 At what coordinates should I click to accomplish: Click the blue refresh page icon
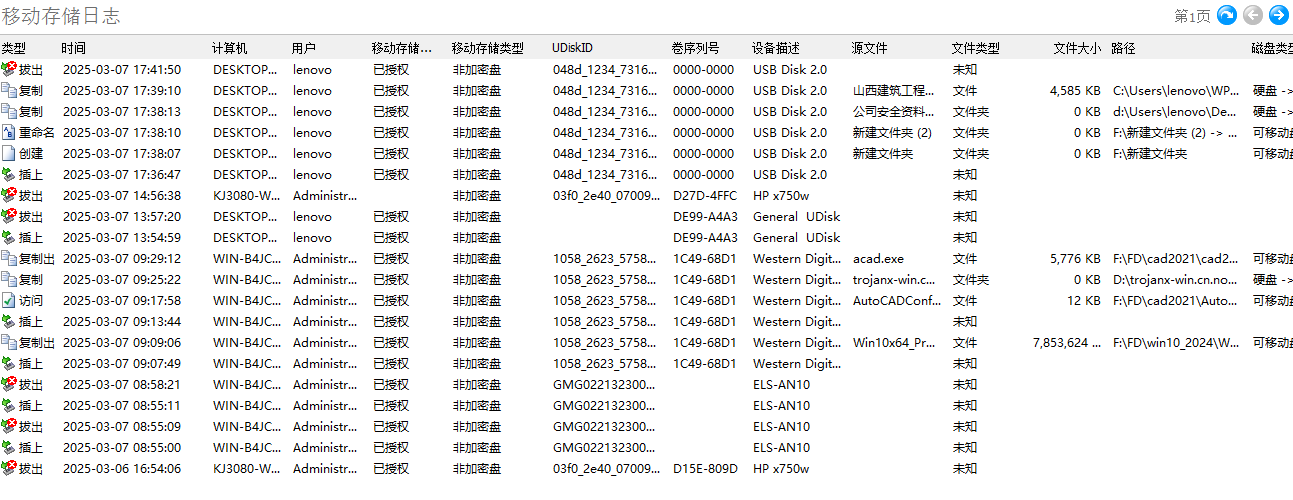[1226, 15]
